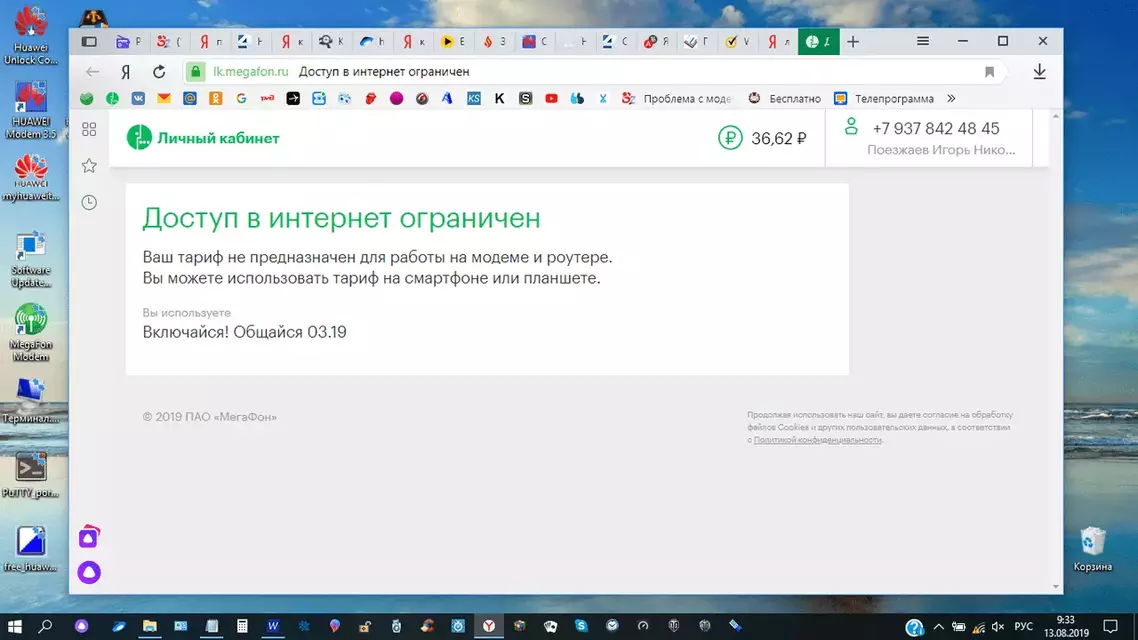Screen dimensions: 1138x640
Task: Open the browser hamburger menu
Action: tap(922, 41)
